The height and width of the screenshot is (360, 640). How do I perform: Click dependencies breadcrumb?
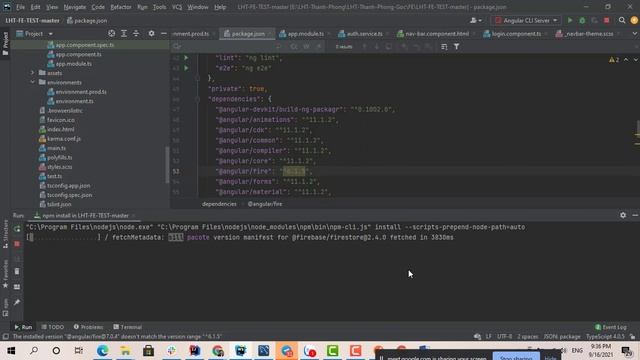219,204
